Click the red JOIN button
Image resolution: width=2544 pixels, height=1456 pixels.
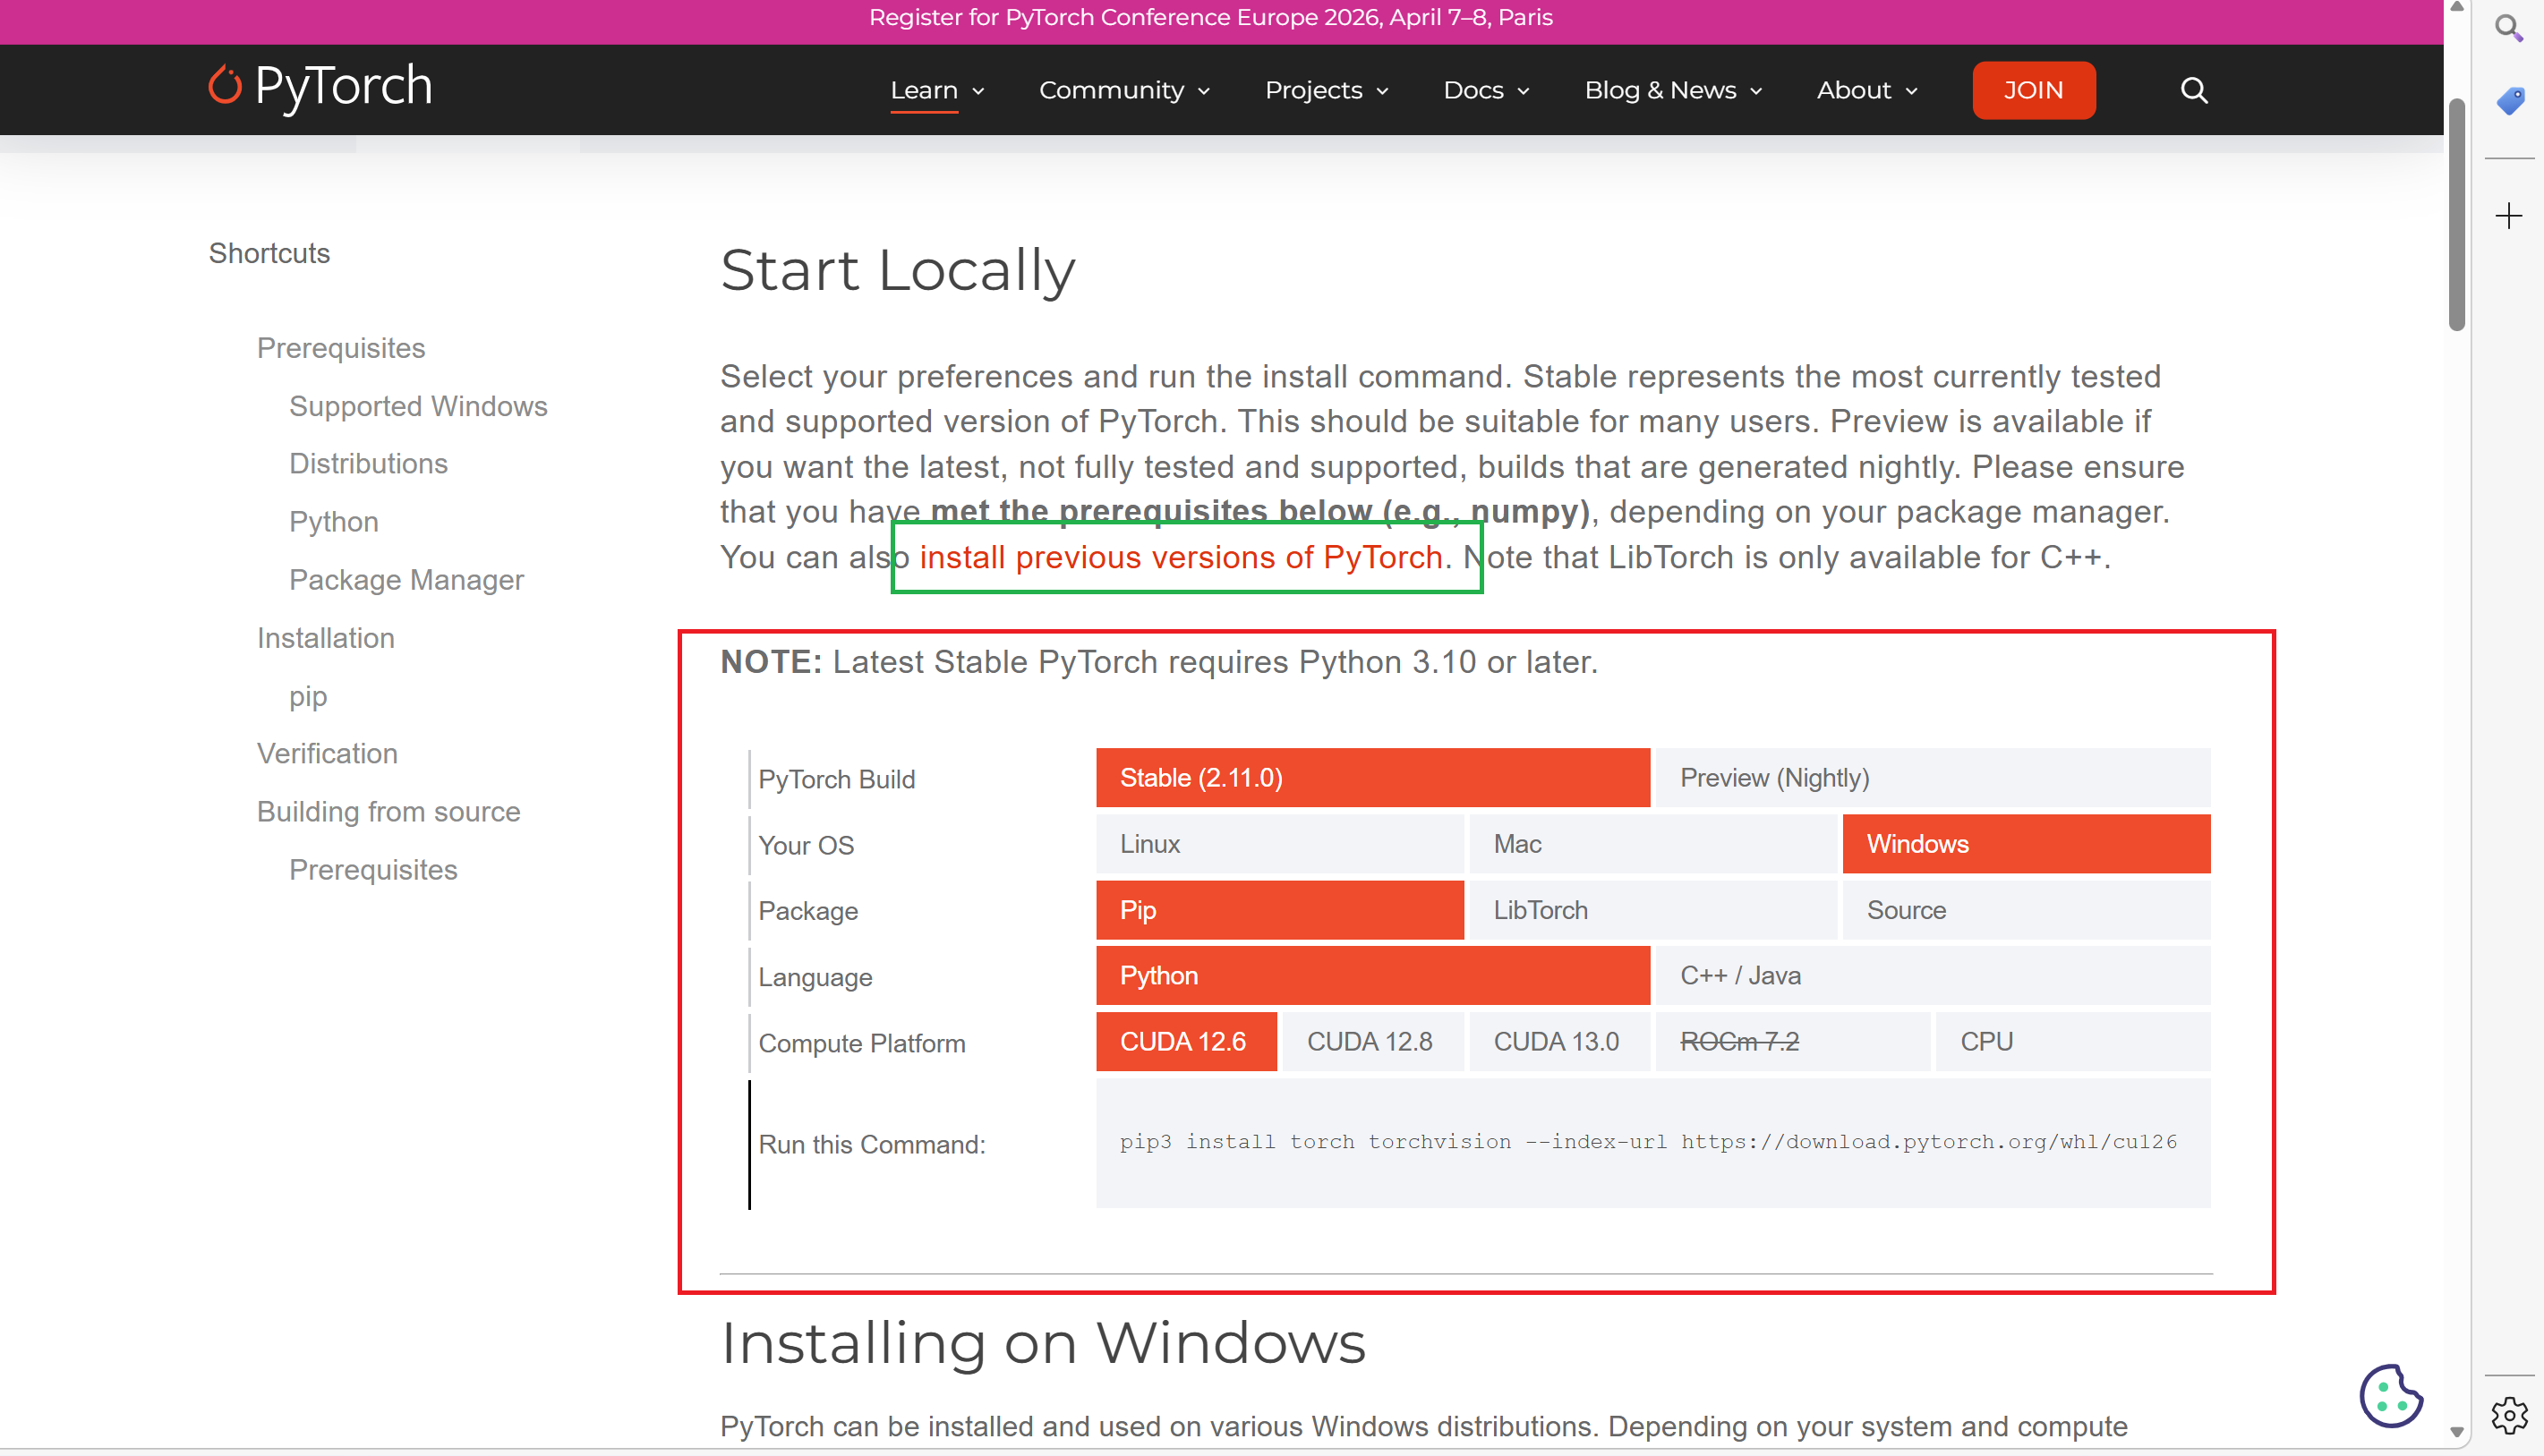[x=2033, y=90]
